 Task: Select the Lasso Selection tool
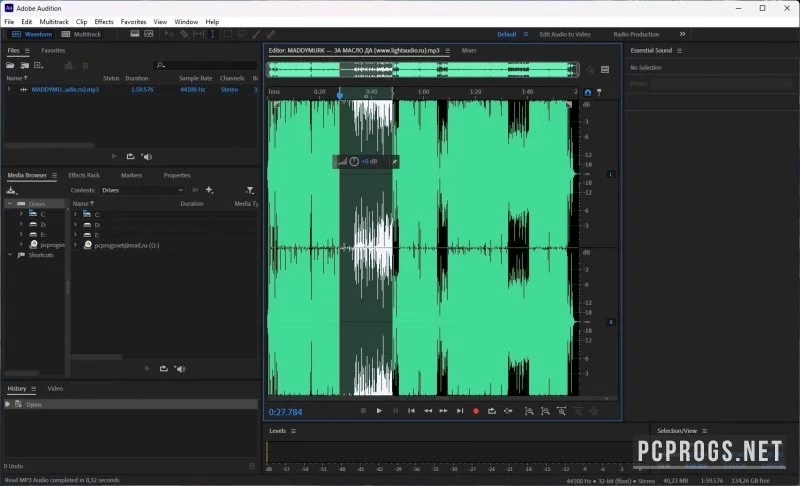(242, 34)
